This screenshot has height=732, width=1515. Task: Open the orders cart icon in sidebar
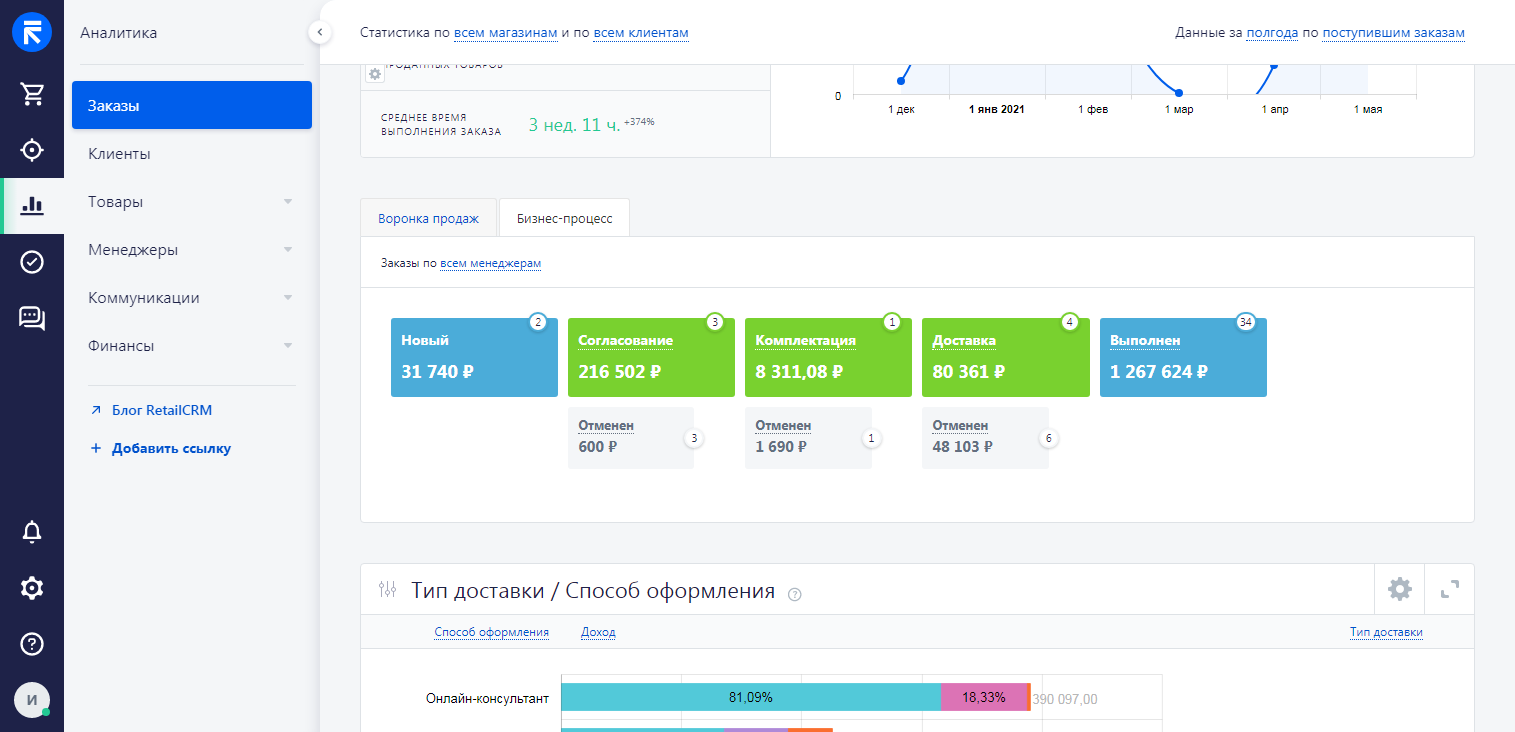click(32, 94)
